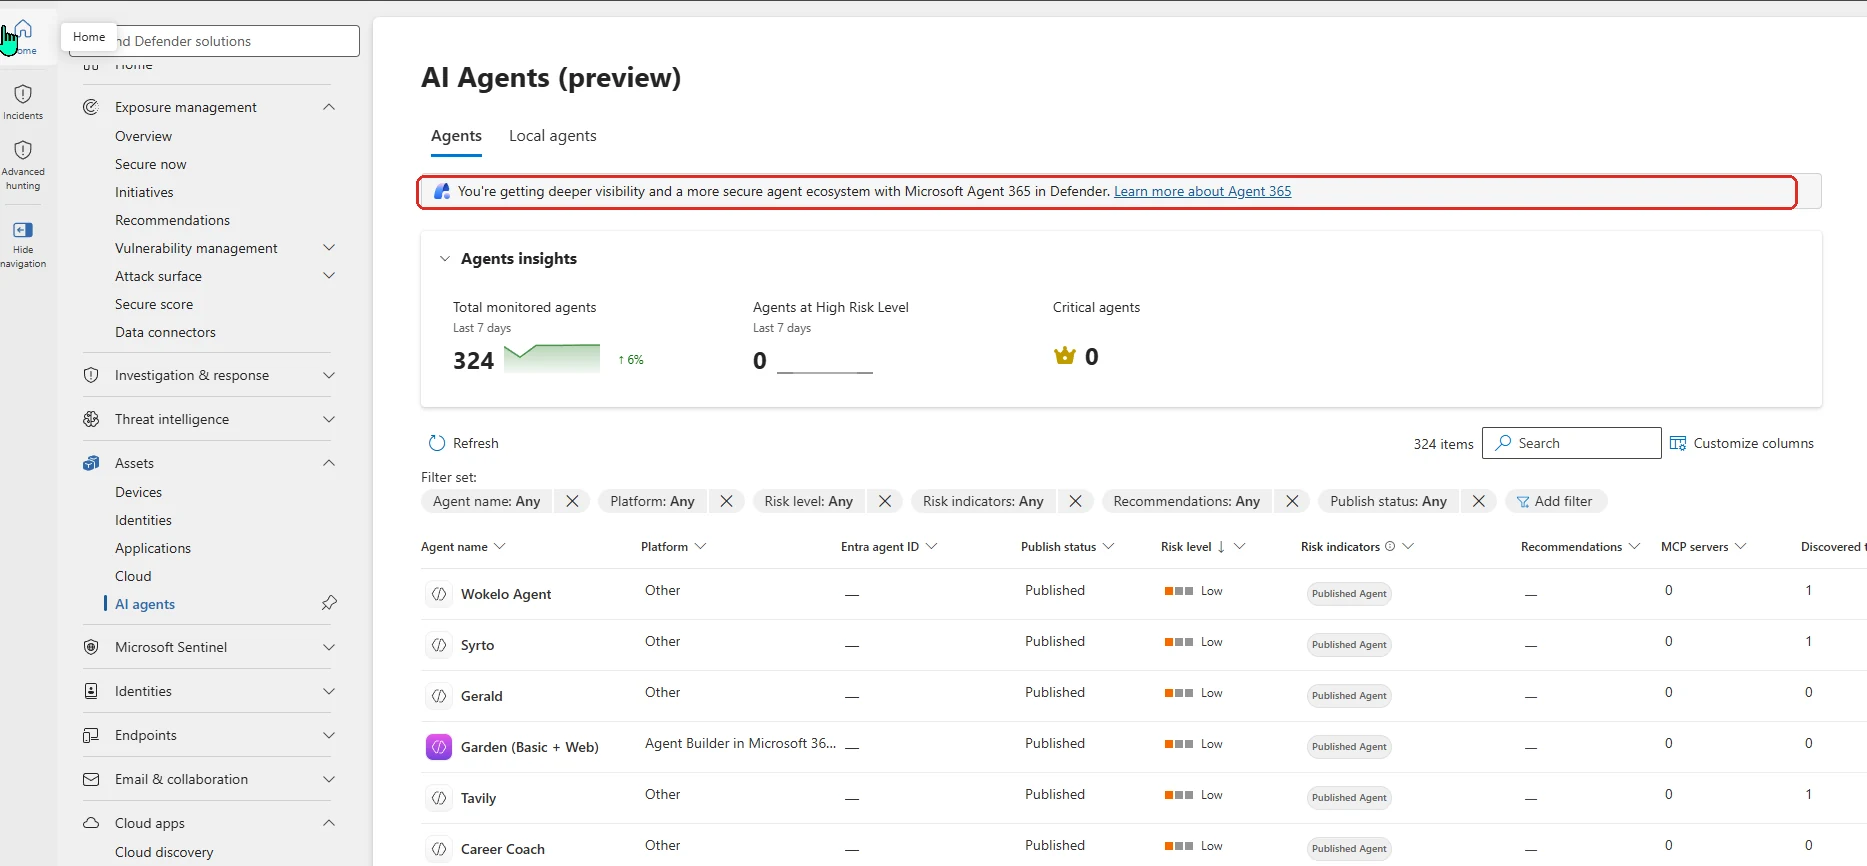Collapse the Agents insights section

[x=445, y=259]
